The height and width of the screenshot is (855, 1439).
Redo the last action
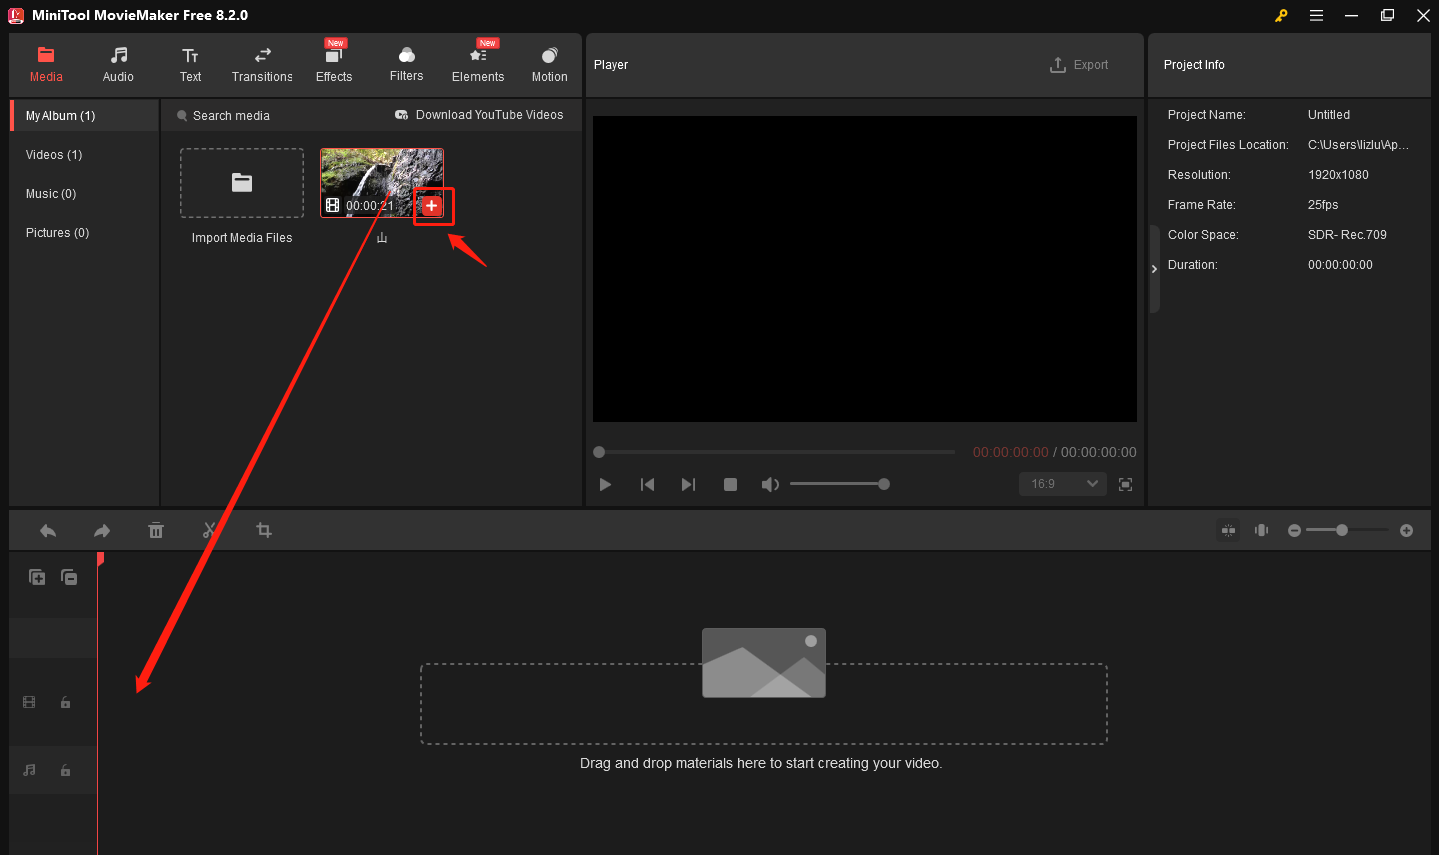[102, 531]
